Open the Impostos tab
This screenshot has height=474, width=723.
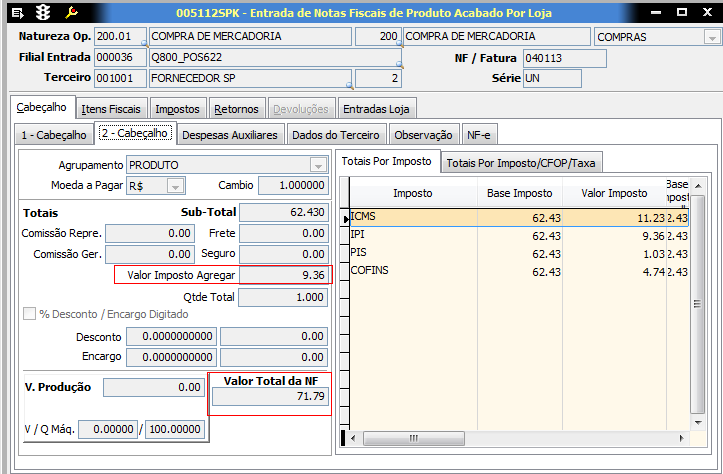point(178,109)
